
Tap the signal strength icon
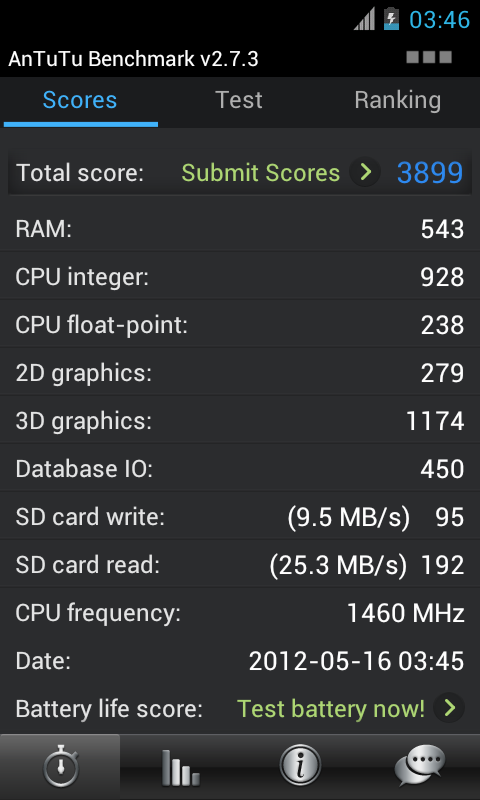pos(365,19)
